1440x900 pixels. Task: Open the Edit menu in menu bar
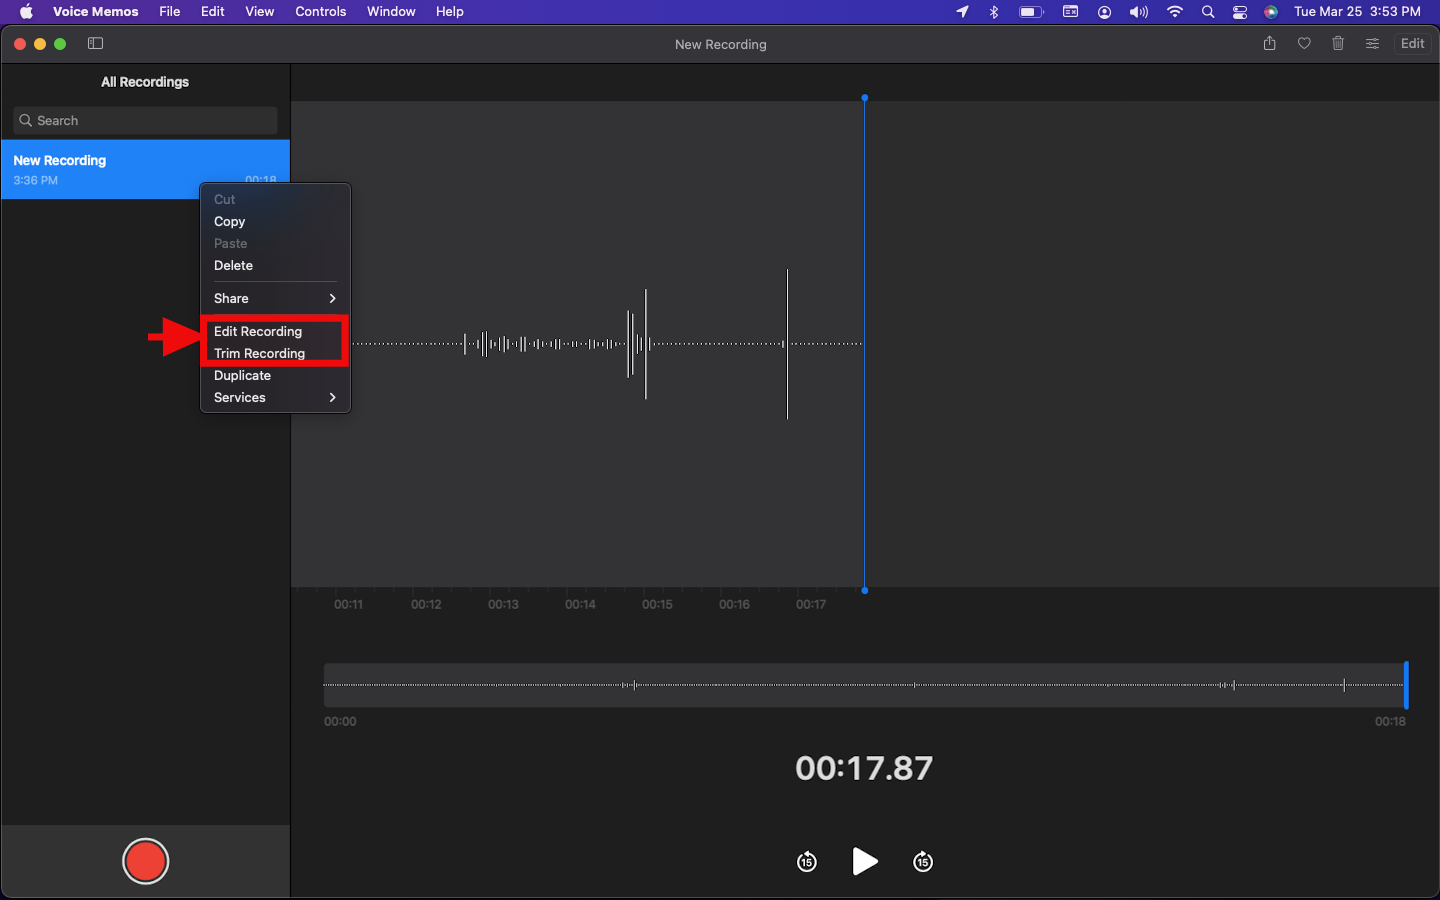[213, 12]
